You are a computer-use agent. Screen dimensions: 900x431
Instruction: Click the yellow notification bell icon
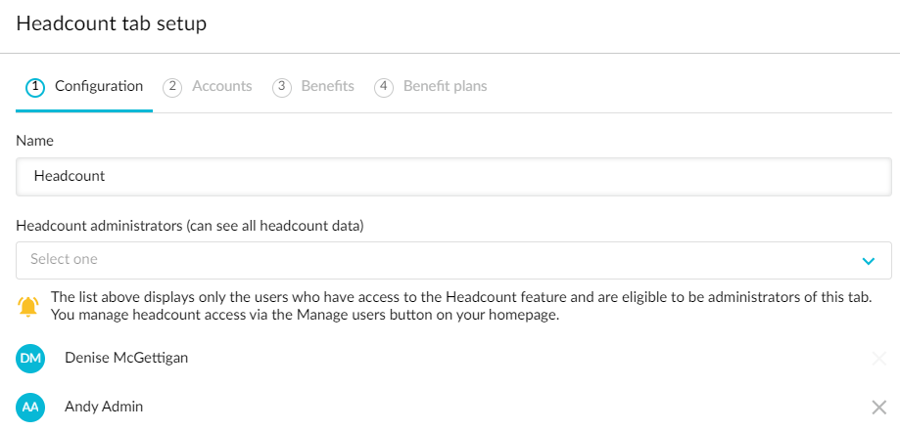[28, 306]
